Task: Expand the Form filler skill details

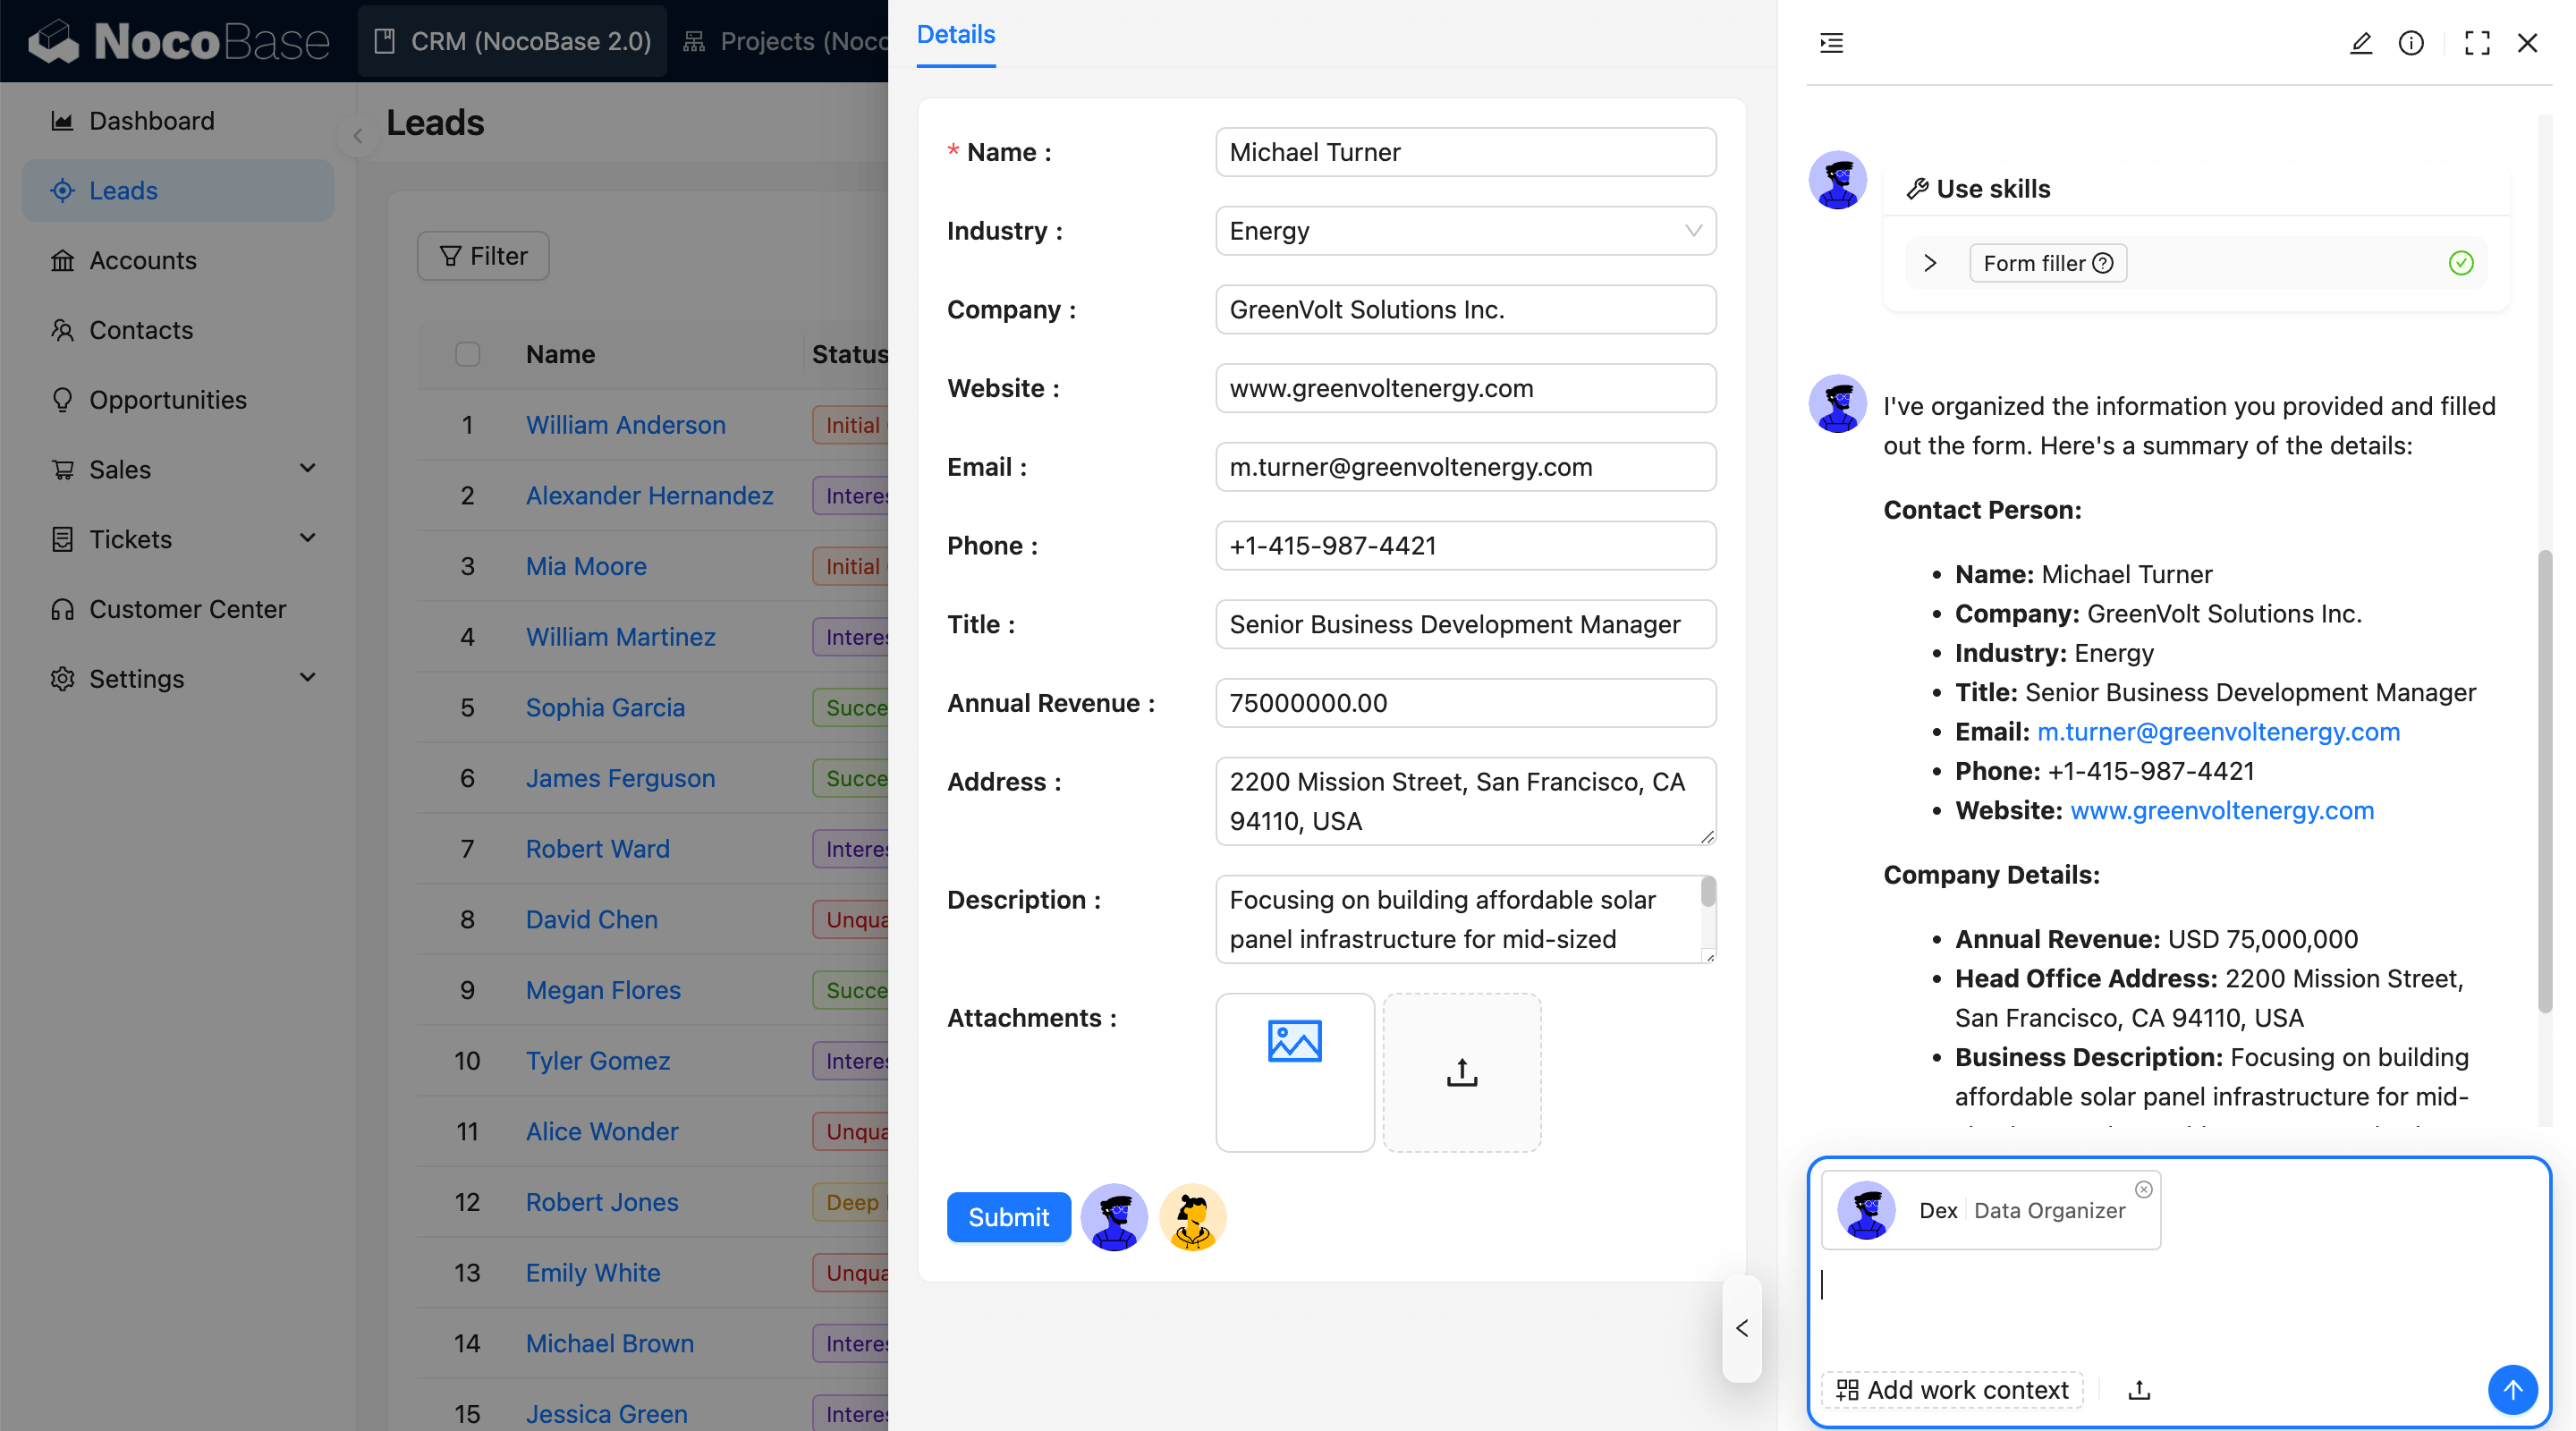Action: pyautogui.click(x=1930, y=263)
